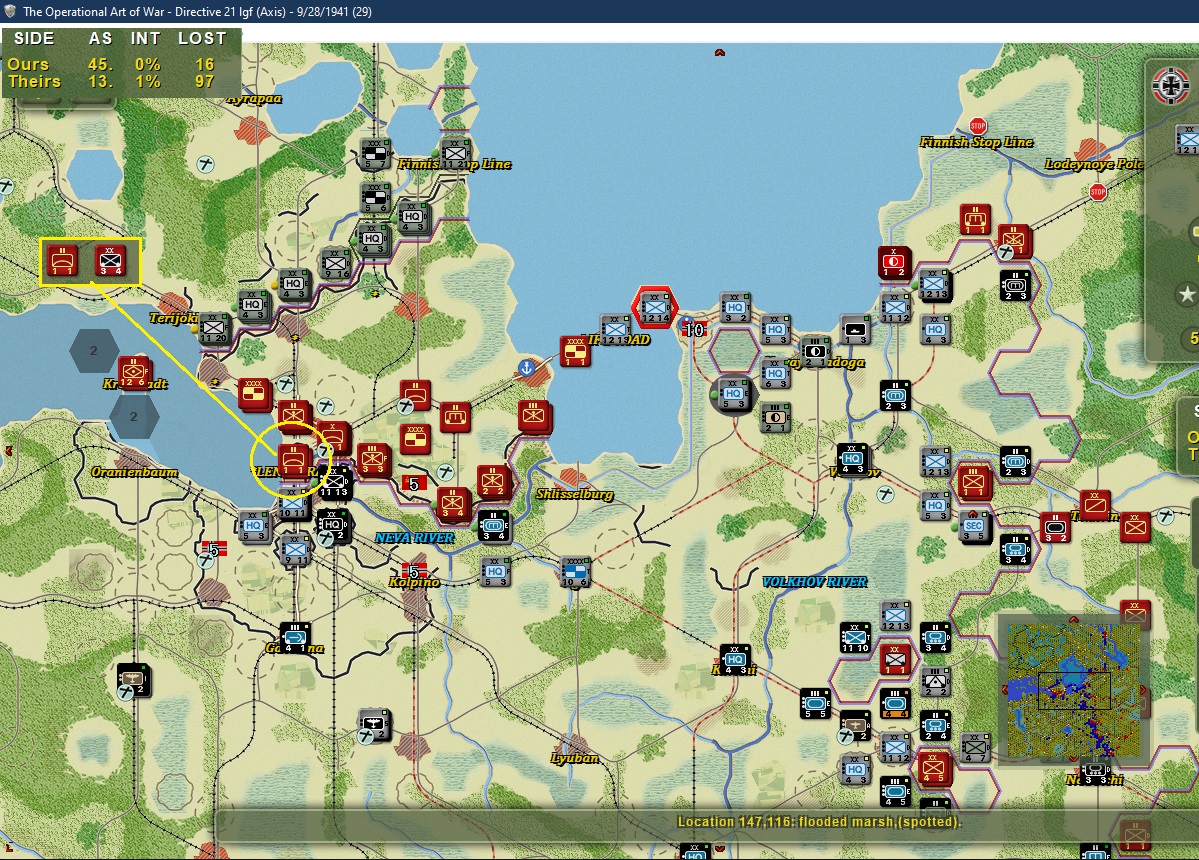1199x860 pixels.
Task: Select the gray III 2-2 mountain unit
Action: pos(934,681)
